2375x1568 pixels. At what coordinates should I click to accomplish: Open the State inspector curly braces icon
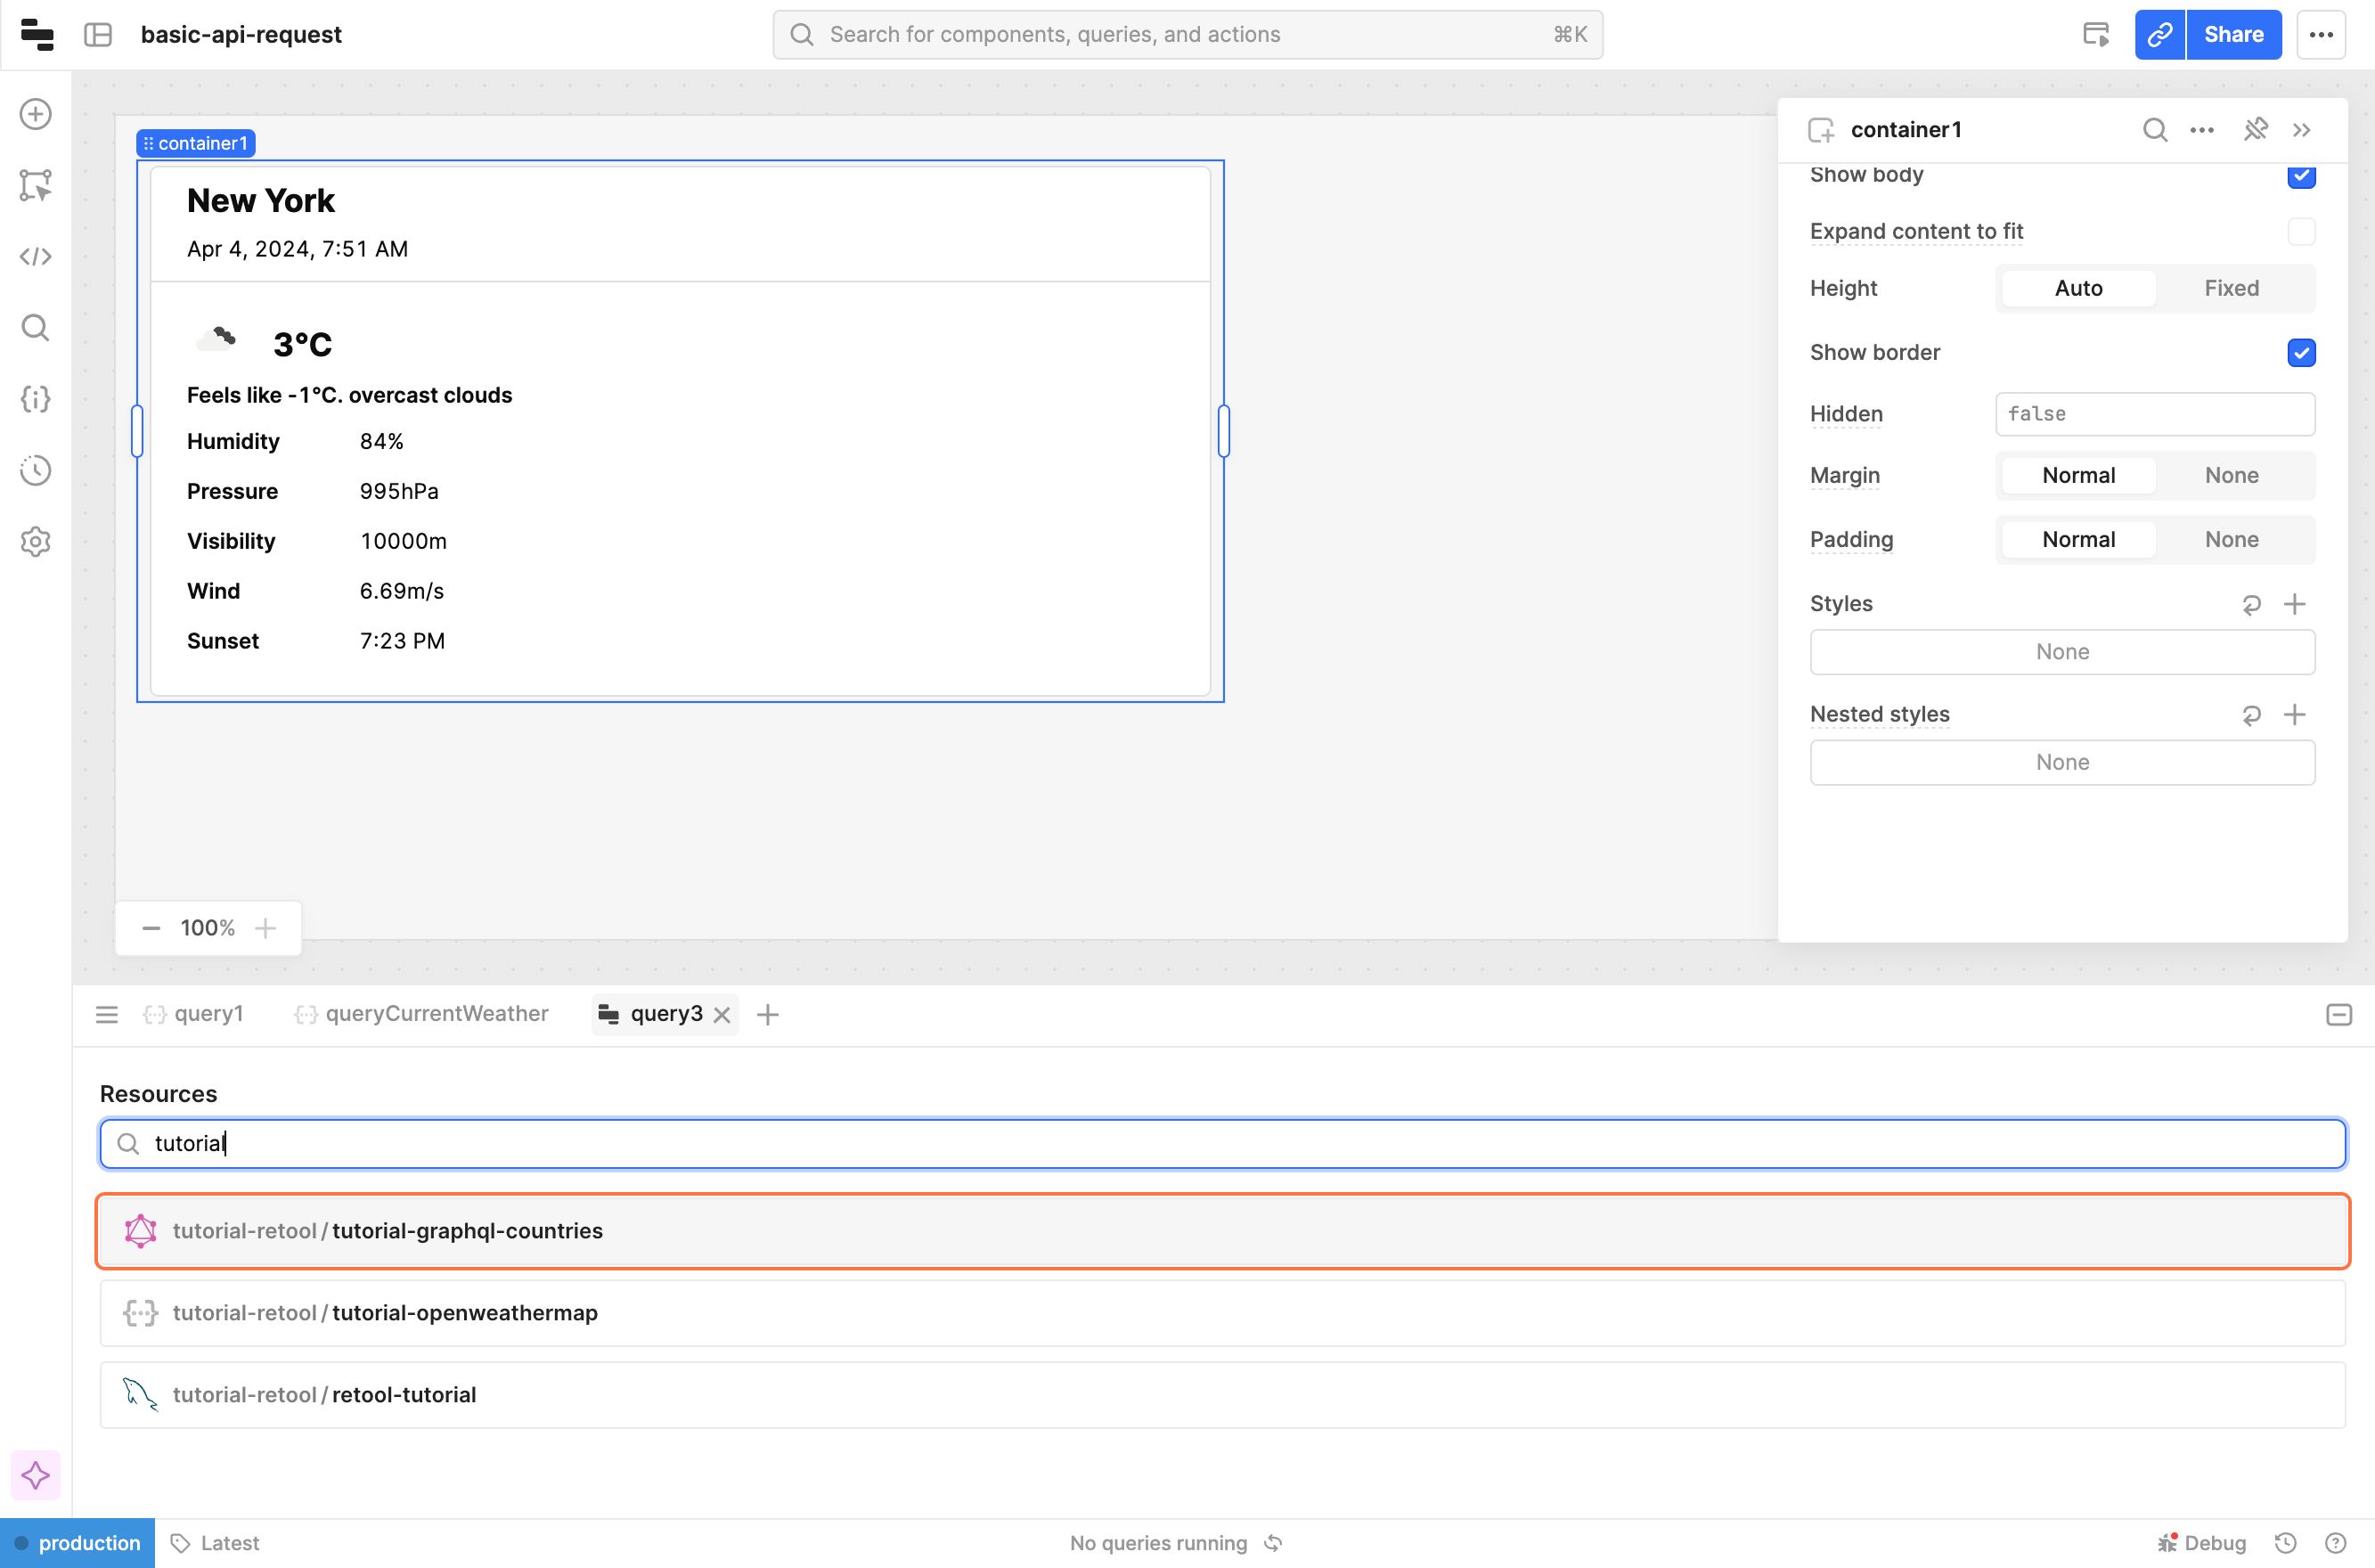[36, 399]
